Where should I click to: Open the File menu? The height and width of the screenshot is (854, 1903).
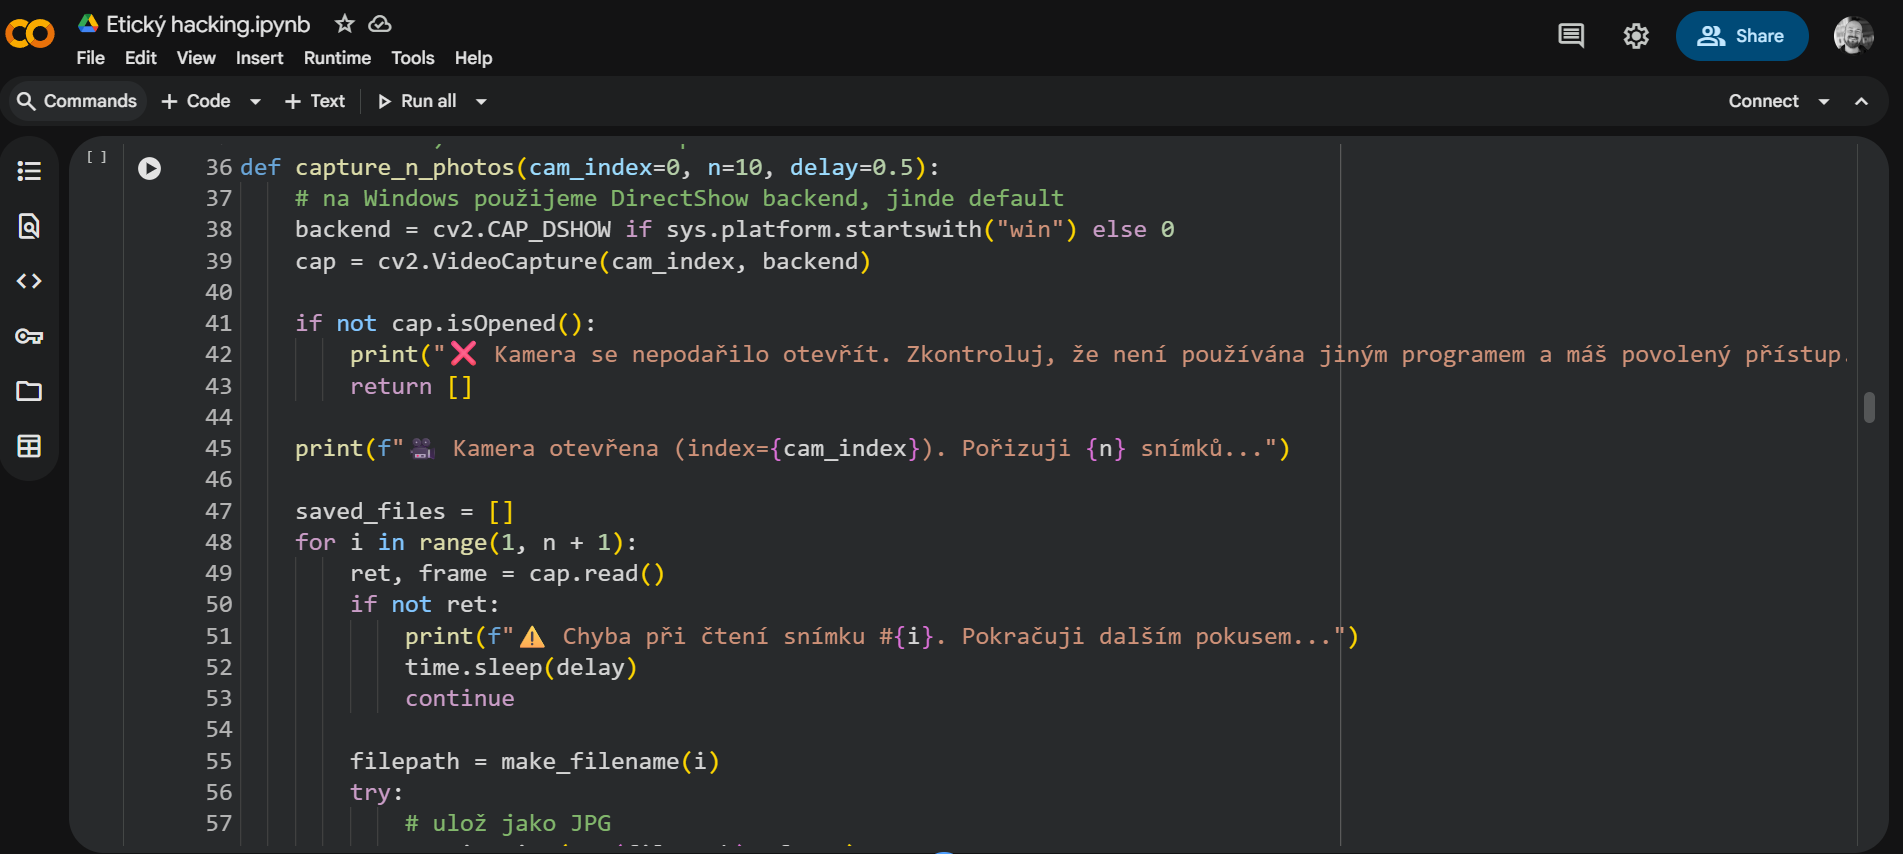click(90, 58)
